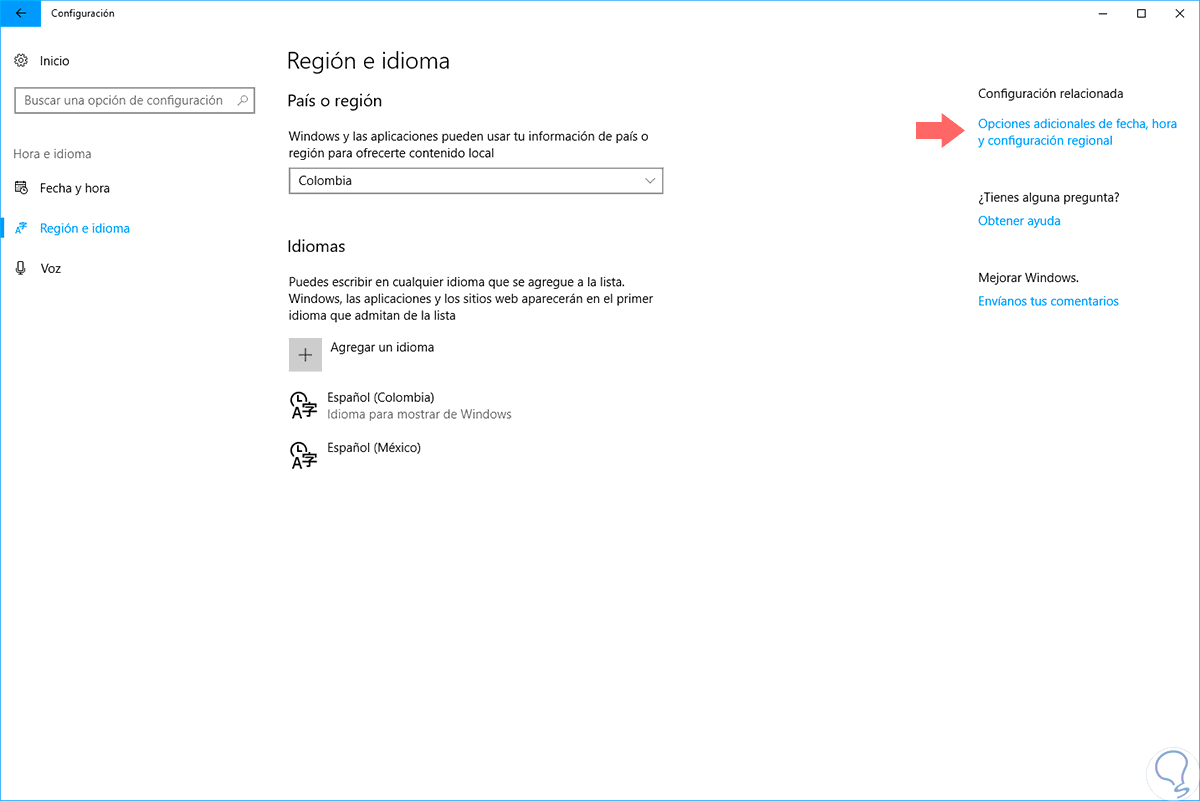This screenshot has height=801, width=1200.
Task: Click the Fecha y hora calendar icon
Action: click(21, 188)
